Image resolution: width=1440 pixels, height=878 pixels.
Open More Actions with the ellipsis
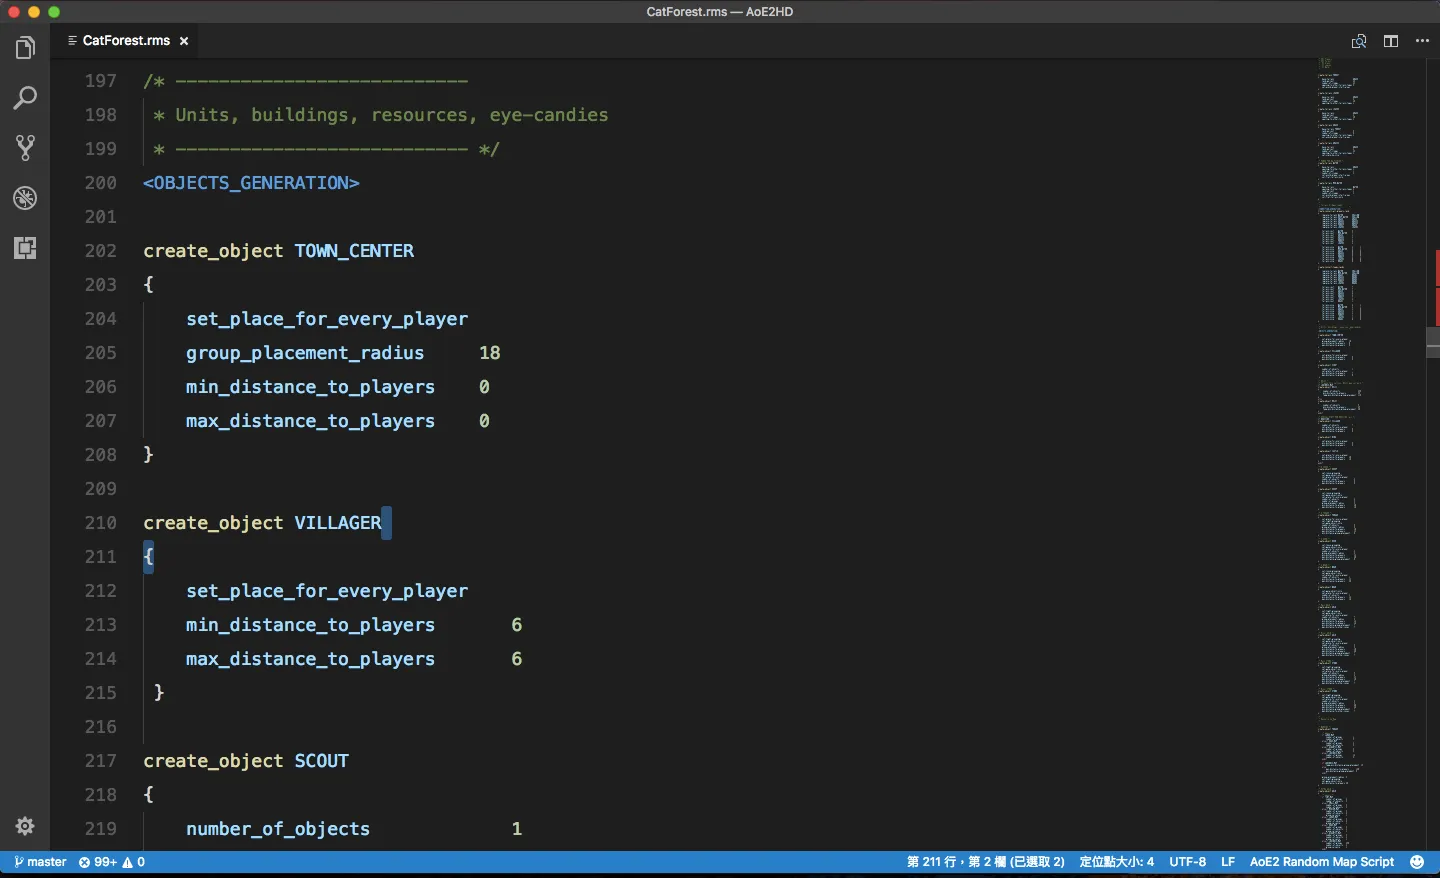click(1424, 41)
